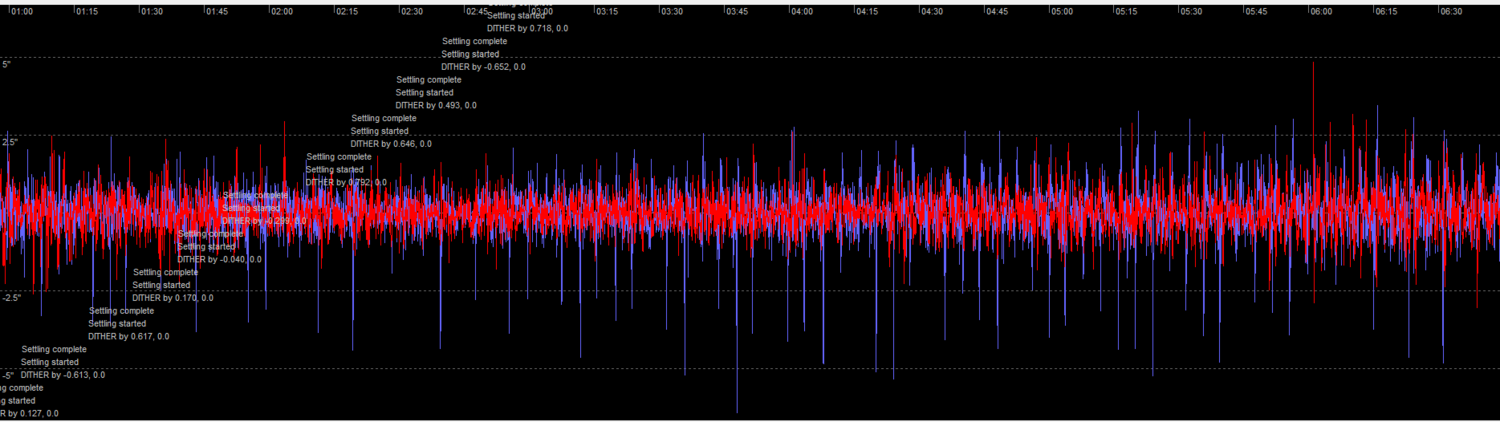1500x422 pixels.
Task: Select the 'DITHER by -0.040, 0.0' annotation
Action: pyautogui.click(x=220, y=259)
